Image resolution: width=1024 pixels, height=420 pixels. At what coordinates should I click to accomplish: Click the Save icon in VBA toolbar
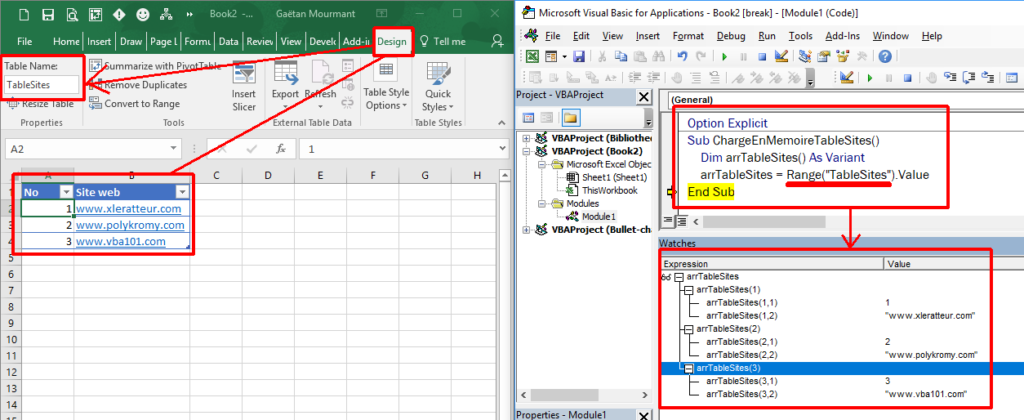pyautogui.click(x=581, y=56)
